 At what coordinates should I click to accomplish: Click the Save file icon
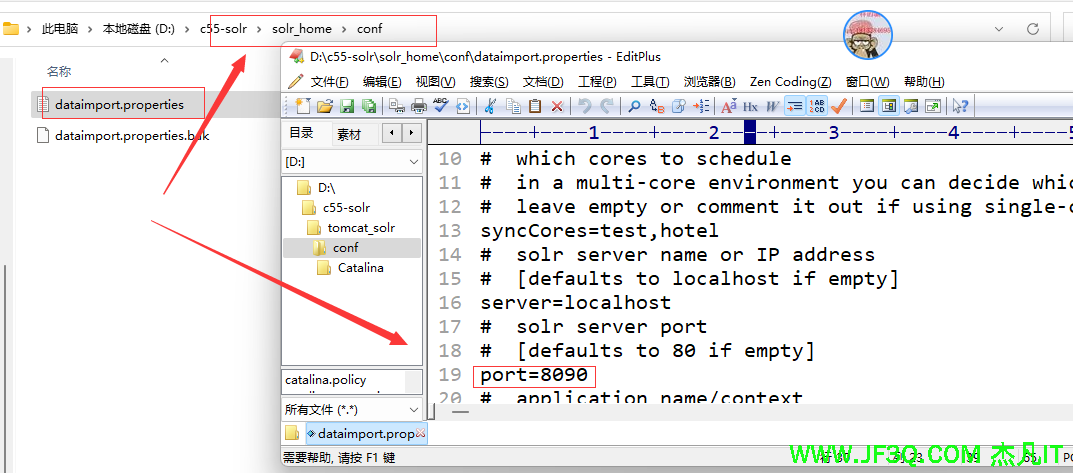coord(347,106)
